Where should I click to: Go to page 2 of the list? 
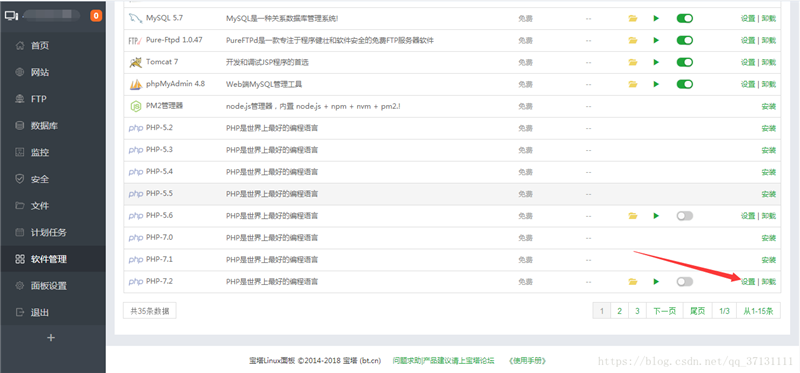(x=619, y=311)
